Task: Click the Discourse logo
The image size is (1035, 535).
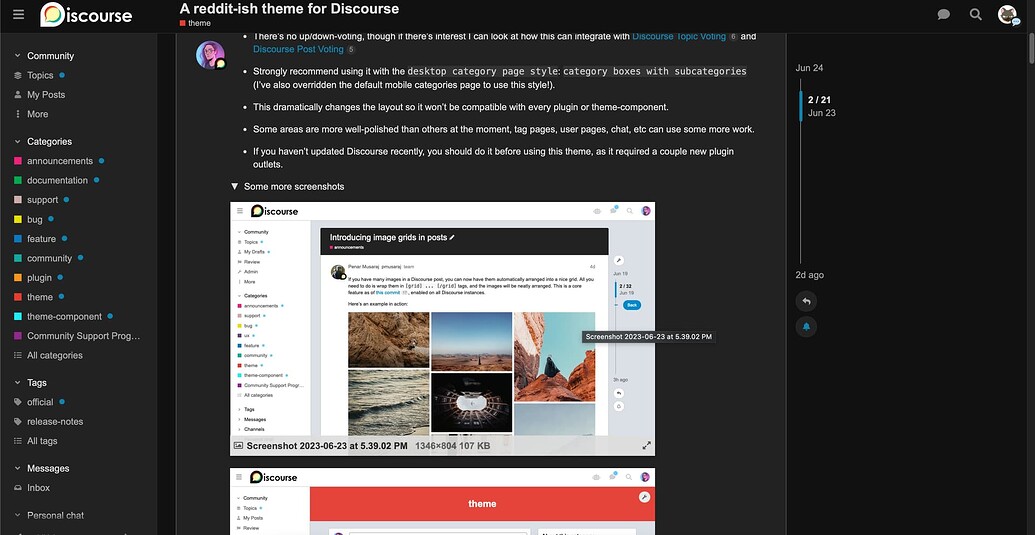Action: [x=87, y=15]
